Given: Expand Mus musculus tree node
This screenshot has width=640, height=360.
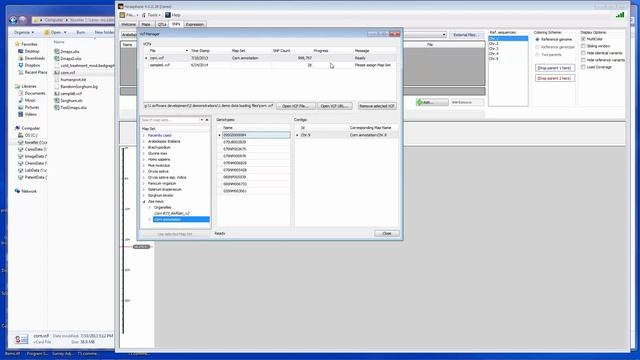Looking at the screenshot, I should click(144, 166).
